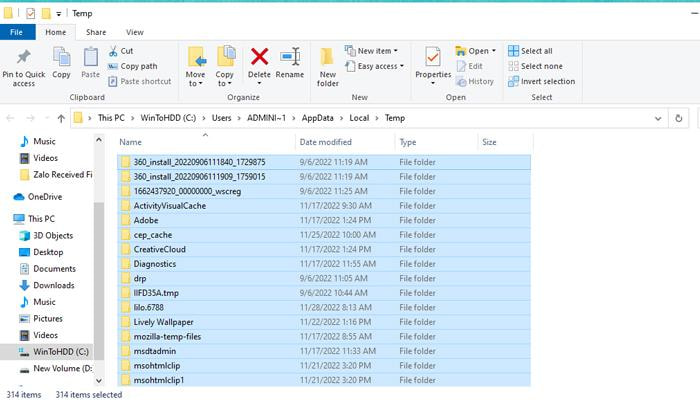Click This PC in address bar
The width and height of the screenshot is (700, 400).
[111, 118]
